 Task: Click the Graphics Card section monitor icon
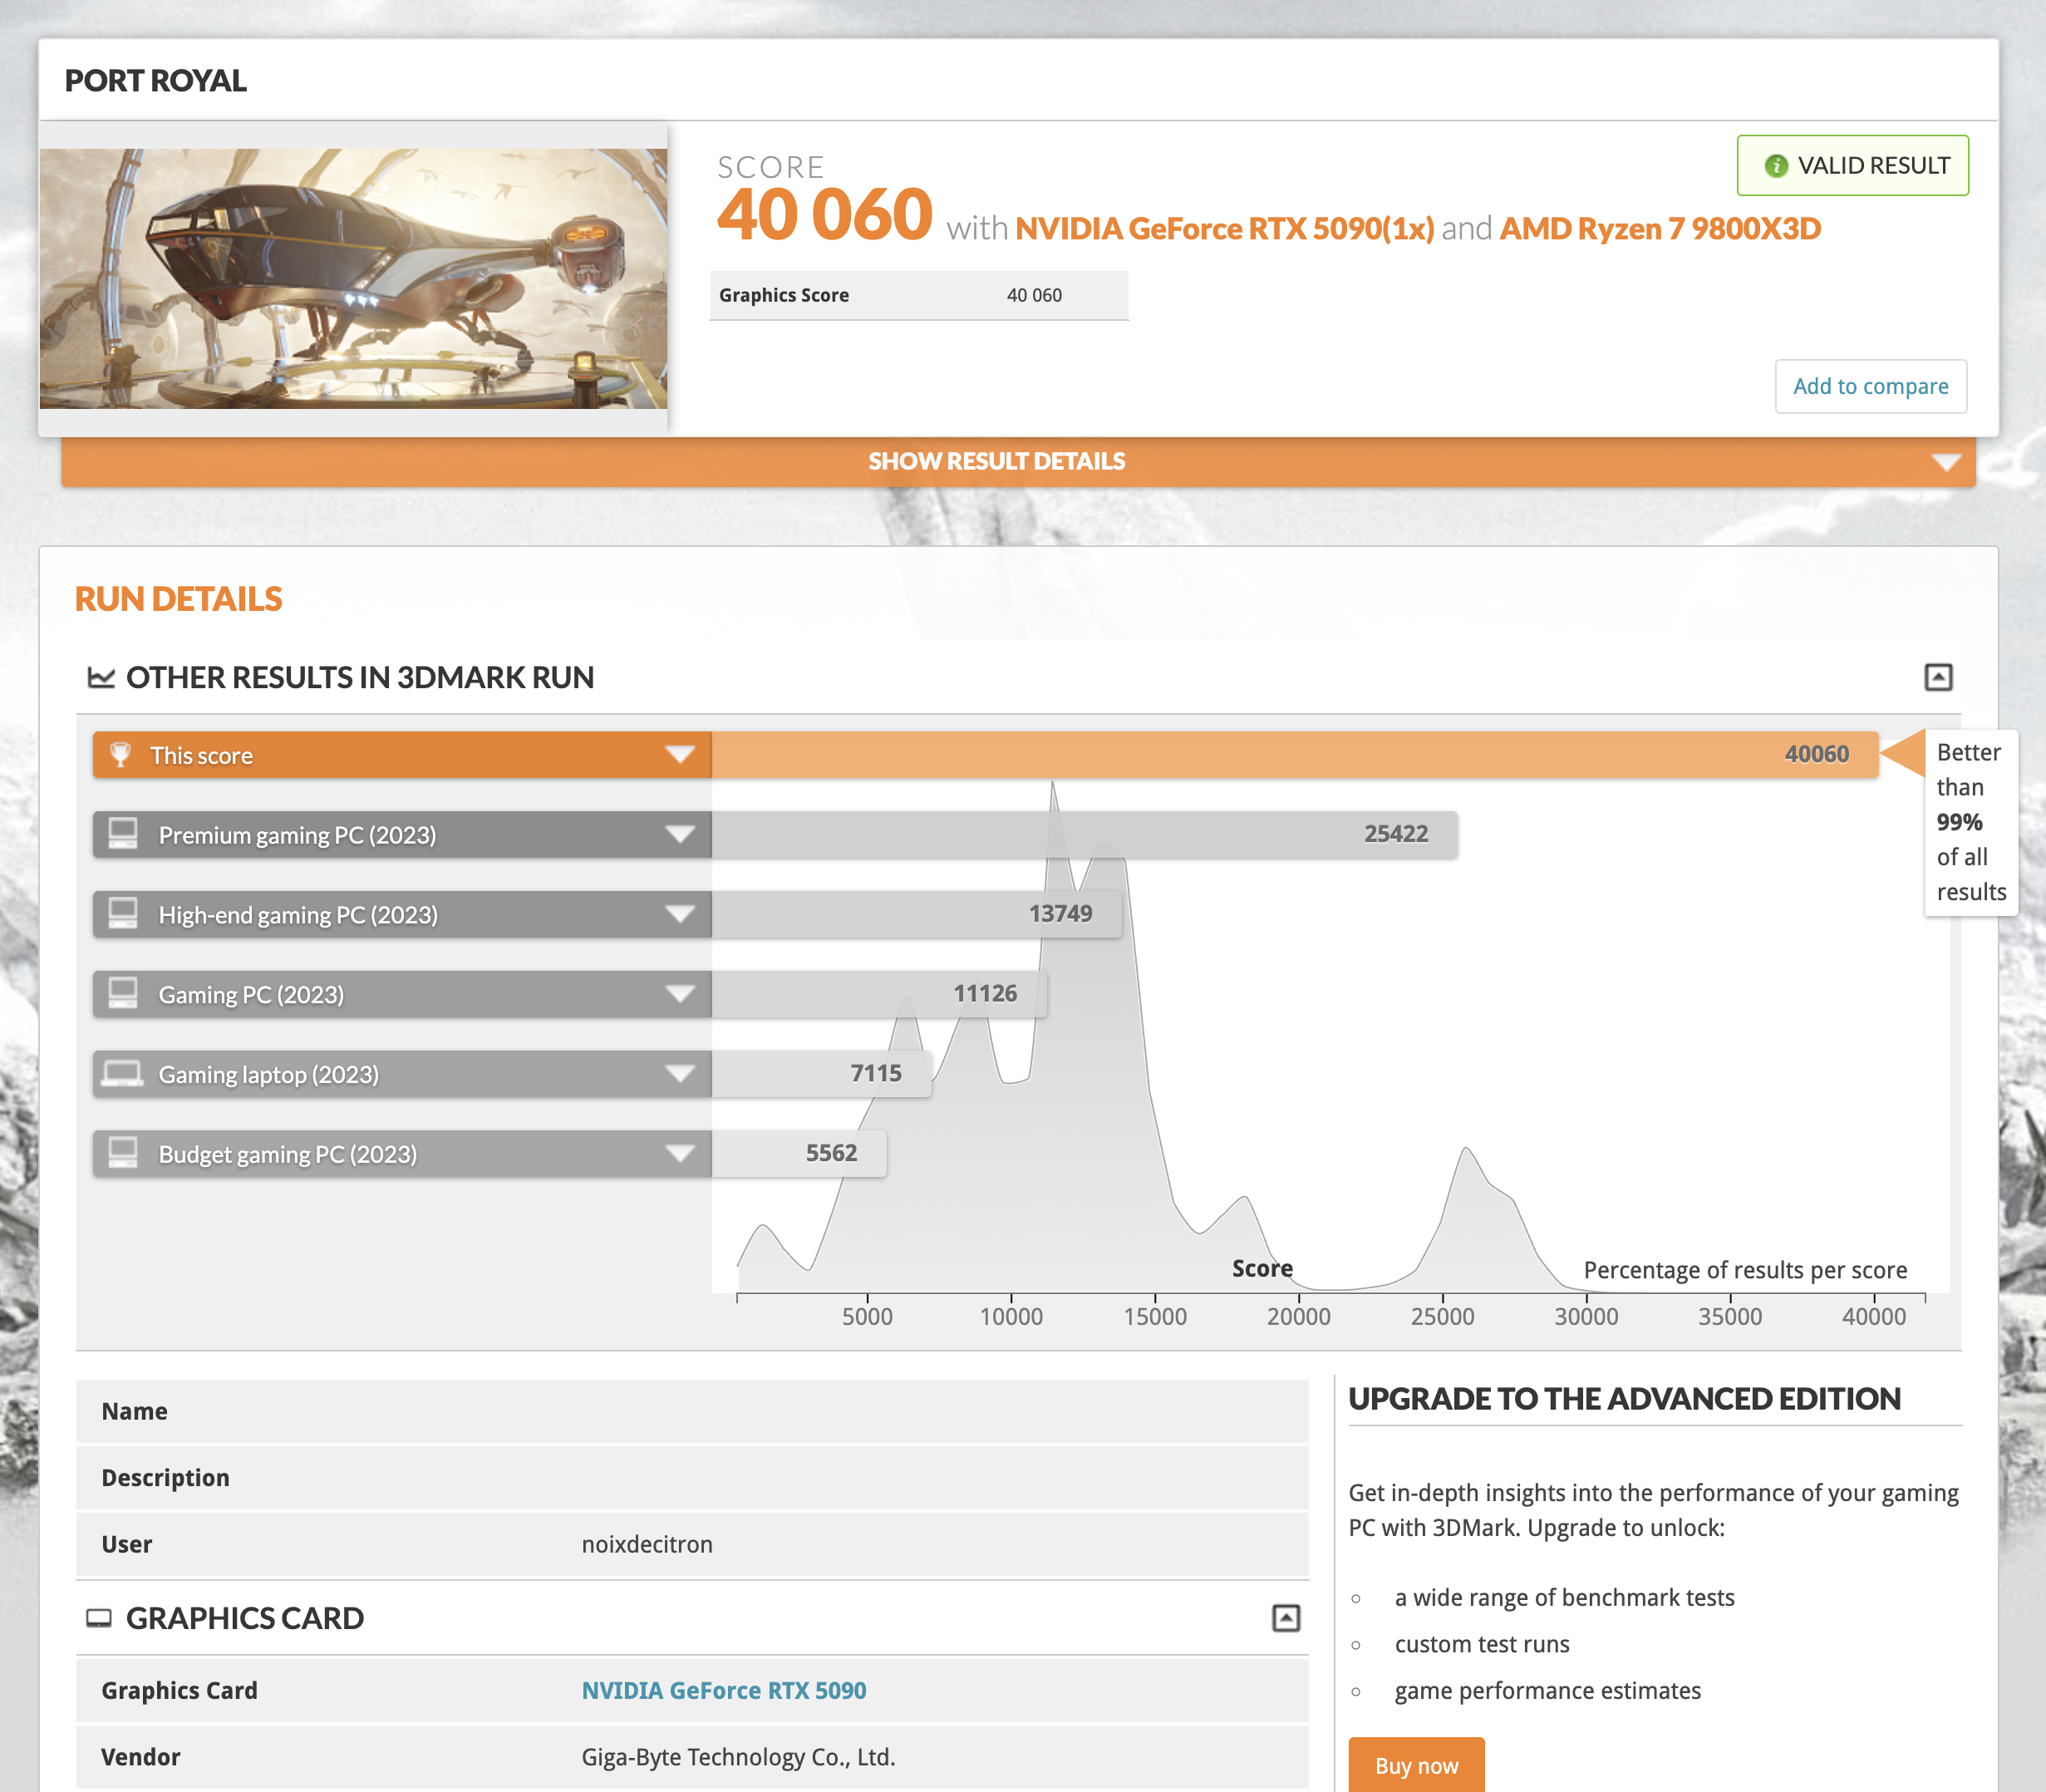click(x=99, y=1618)
